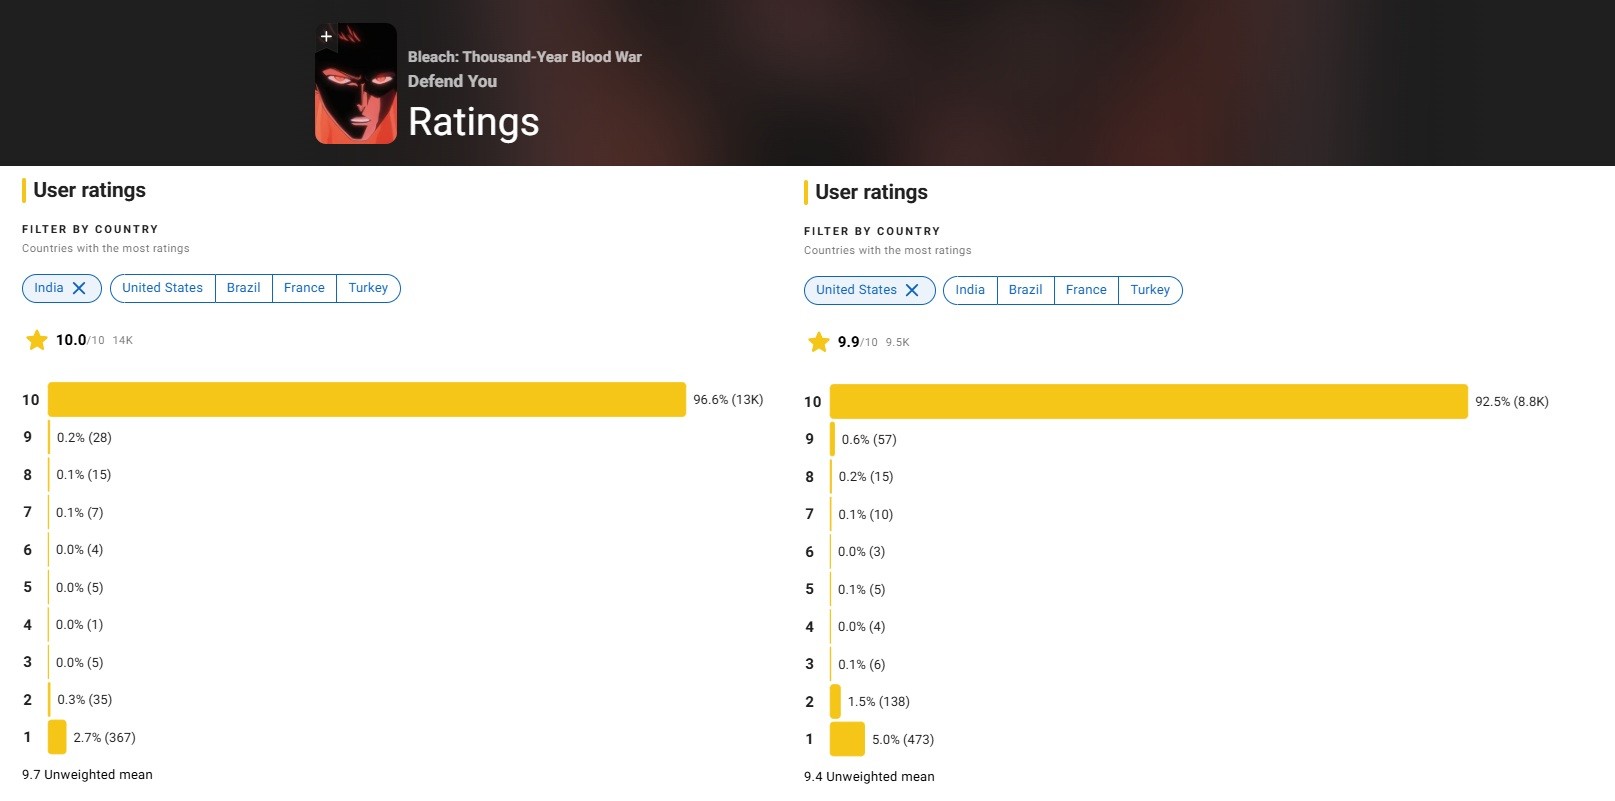Viewport: 1615px width, 801px height.
Task: Filter India-selected panel by Turkey
Action: point(368,288)
